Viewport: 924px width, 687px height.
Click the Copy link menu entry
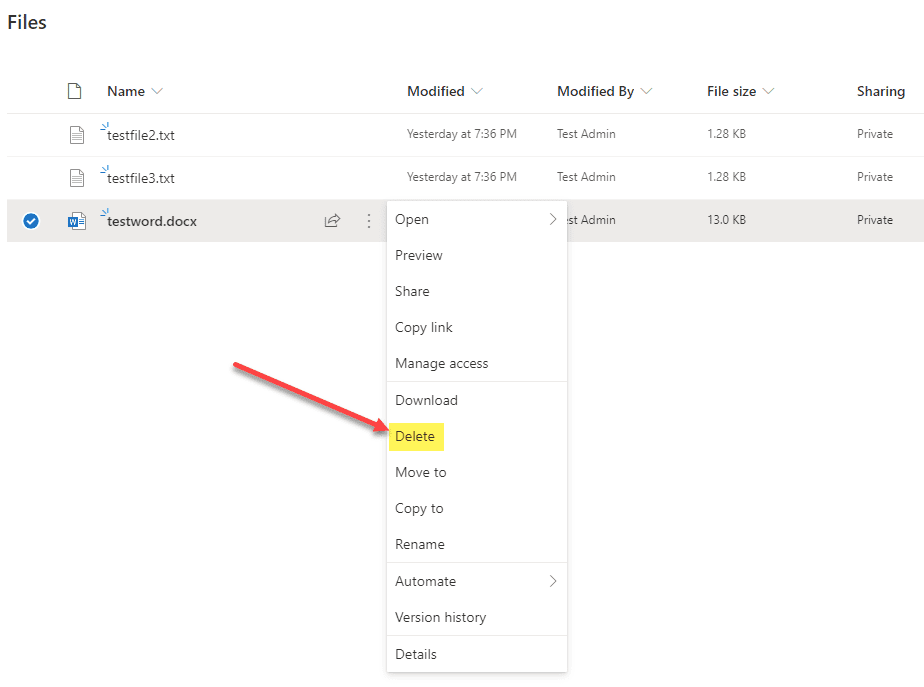421,327
